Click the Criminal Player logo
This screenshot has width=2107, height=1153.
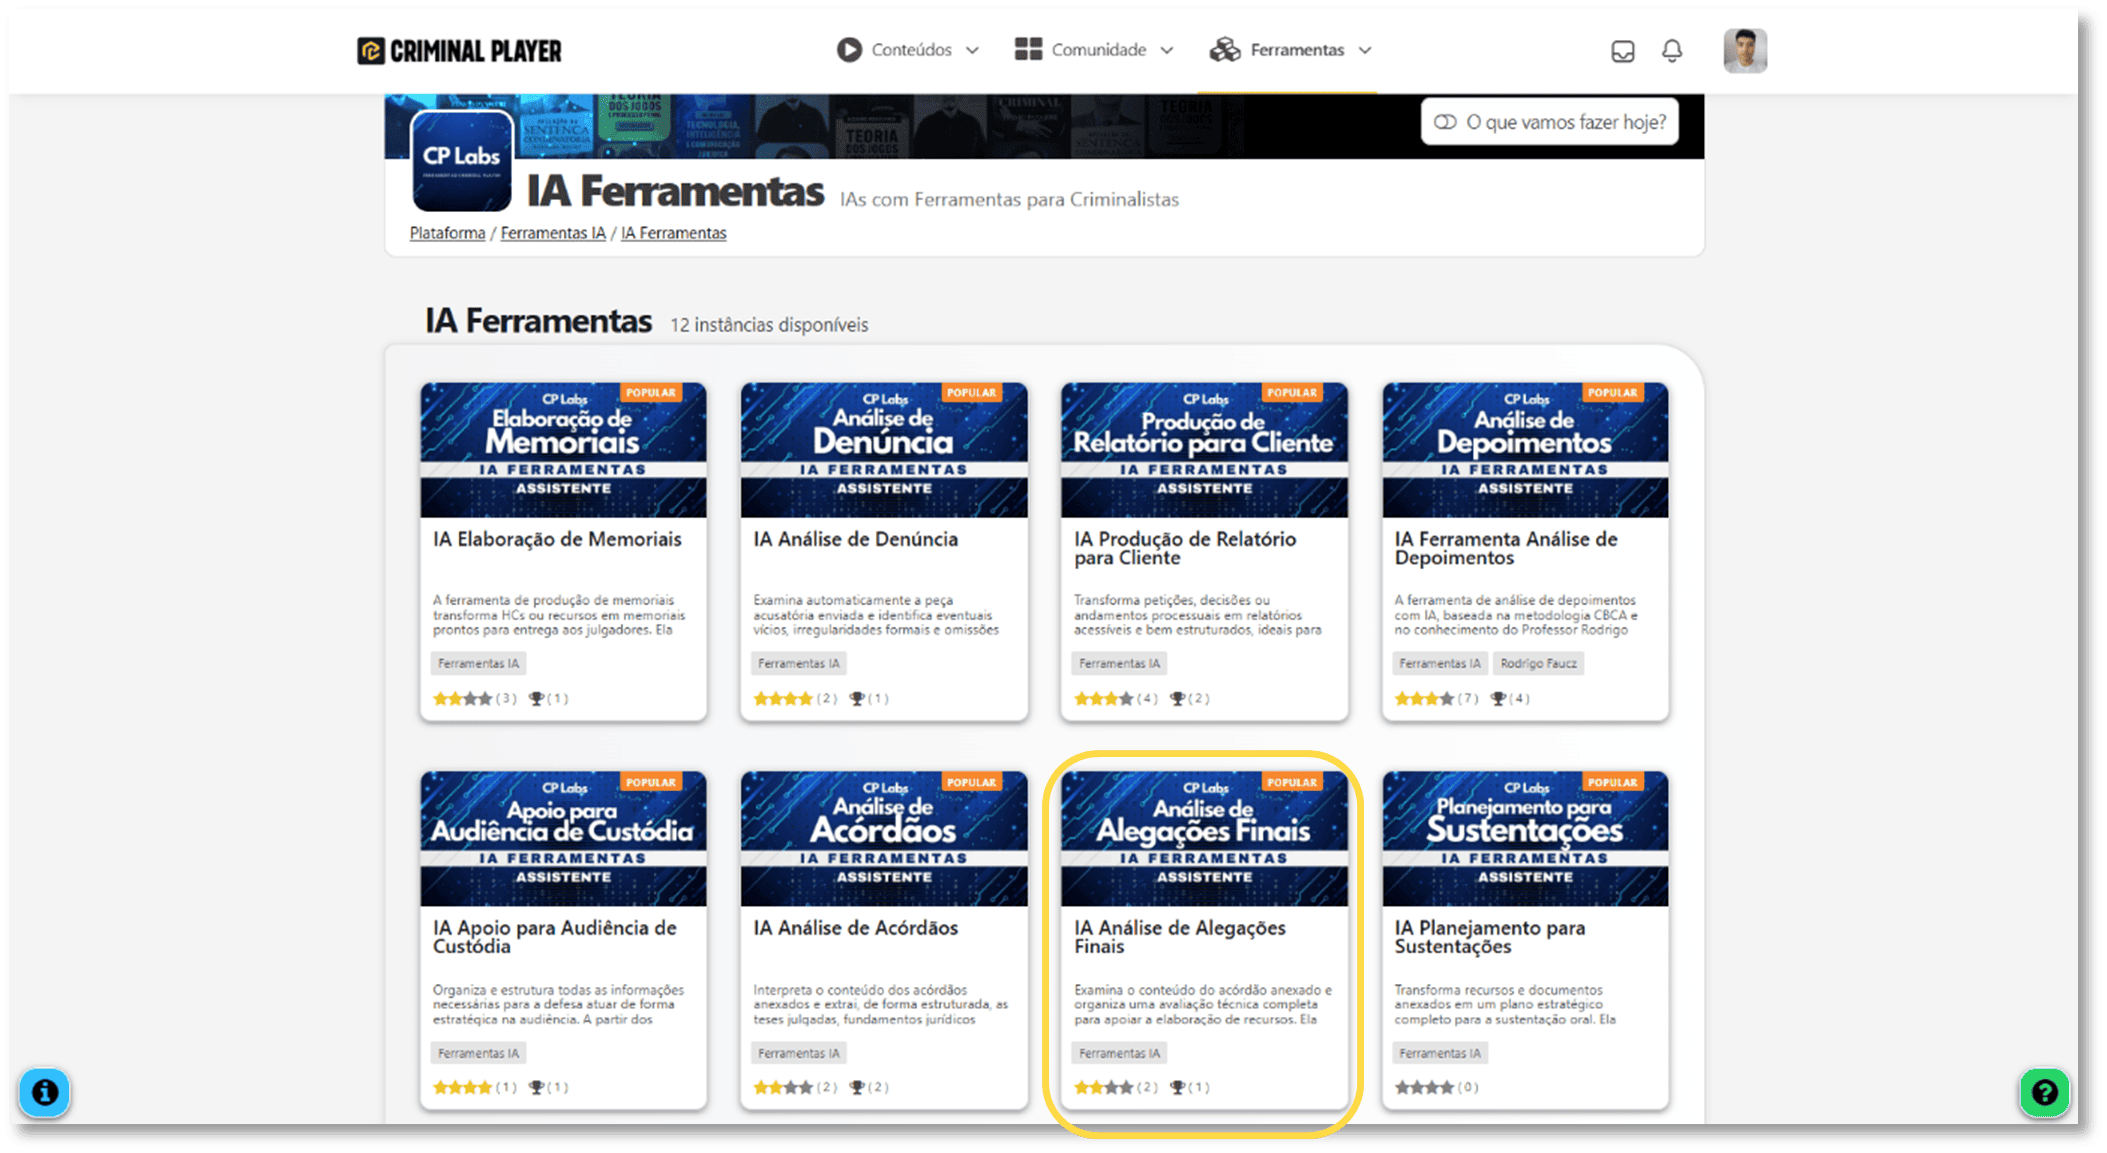459,51
